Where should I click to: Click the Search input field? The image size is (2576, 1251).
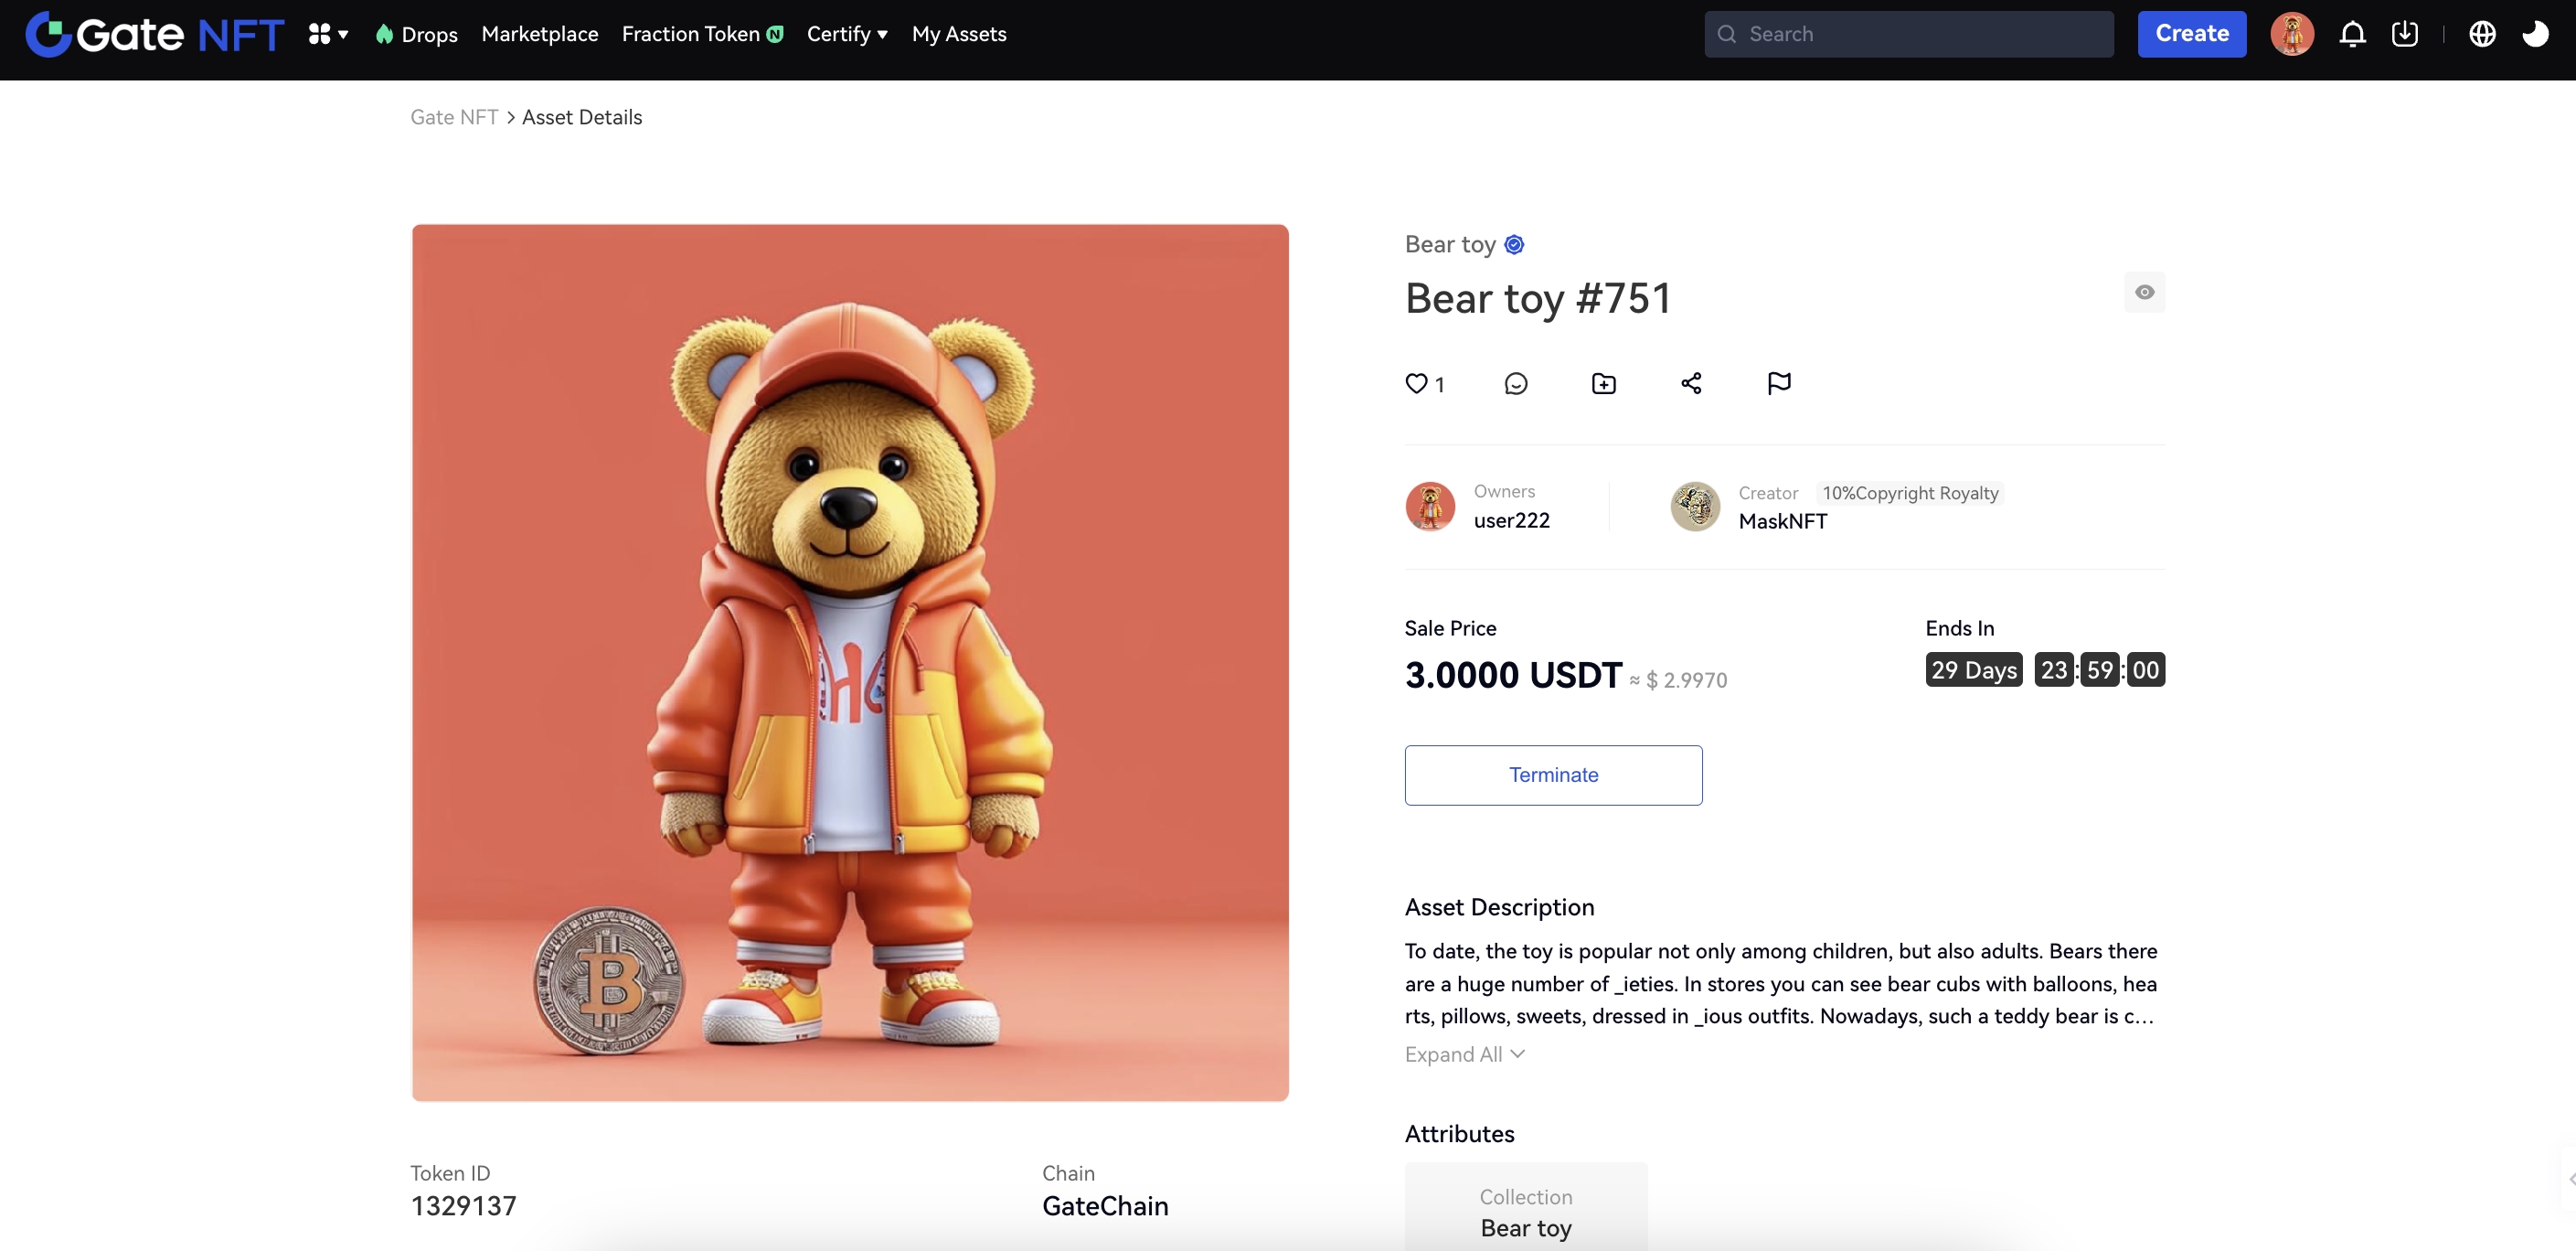tap(1920, 34)
